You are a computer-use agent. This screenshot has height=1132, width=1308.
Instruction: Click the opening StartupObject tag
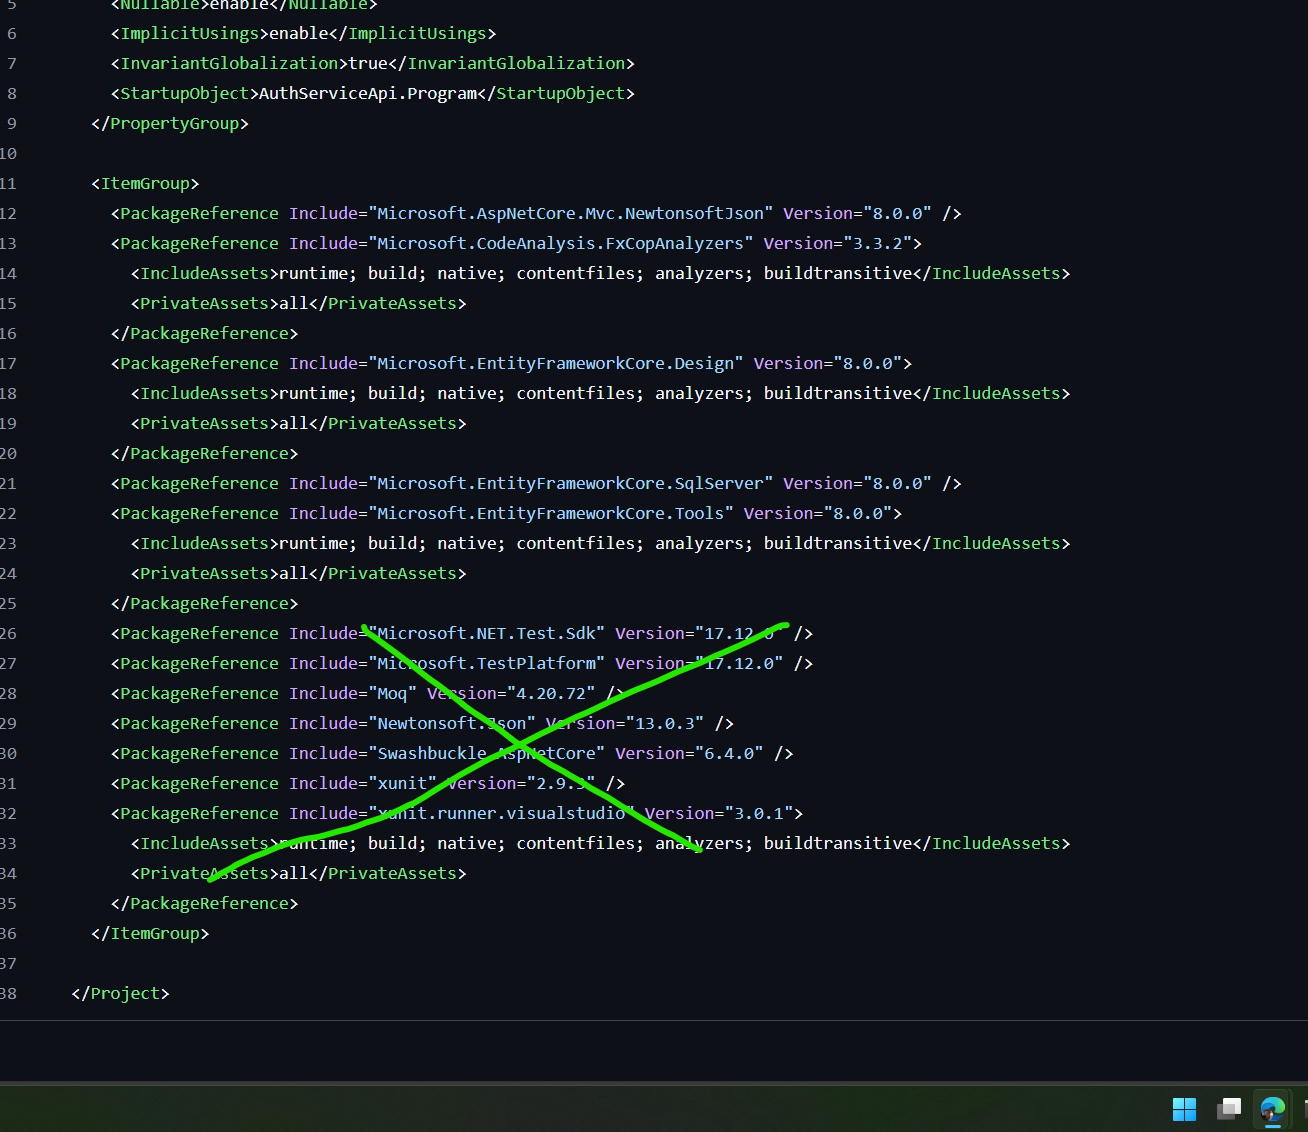point(185,93)
